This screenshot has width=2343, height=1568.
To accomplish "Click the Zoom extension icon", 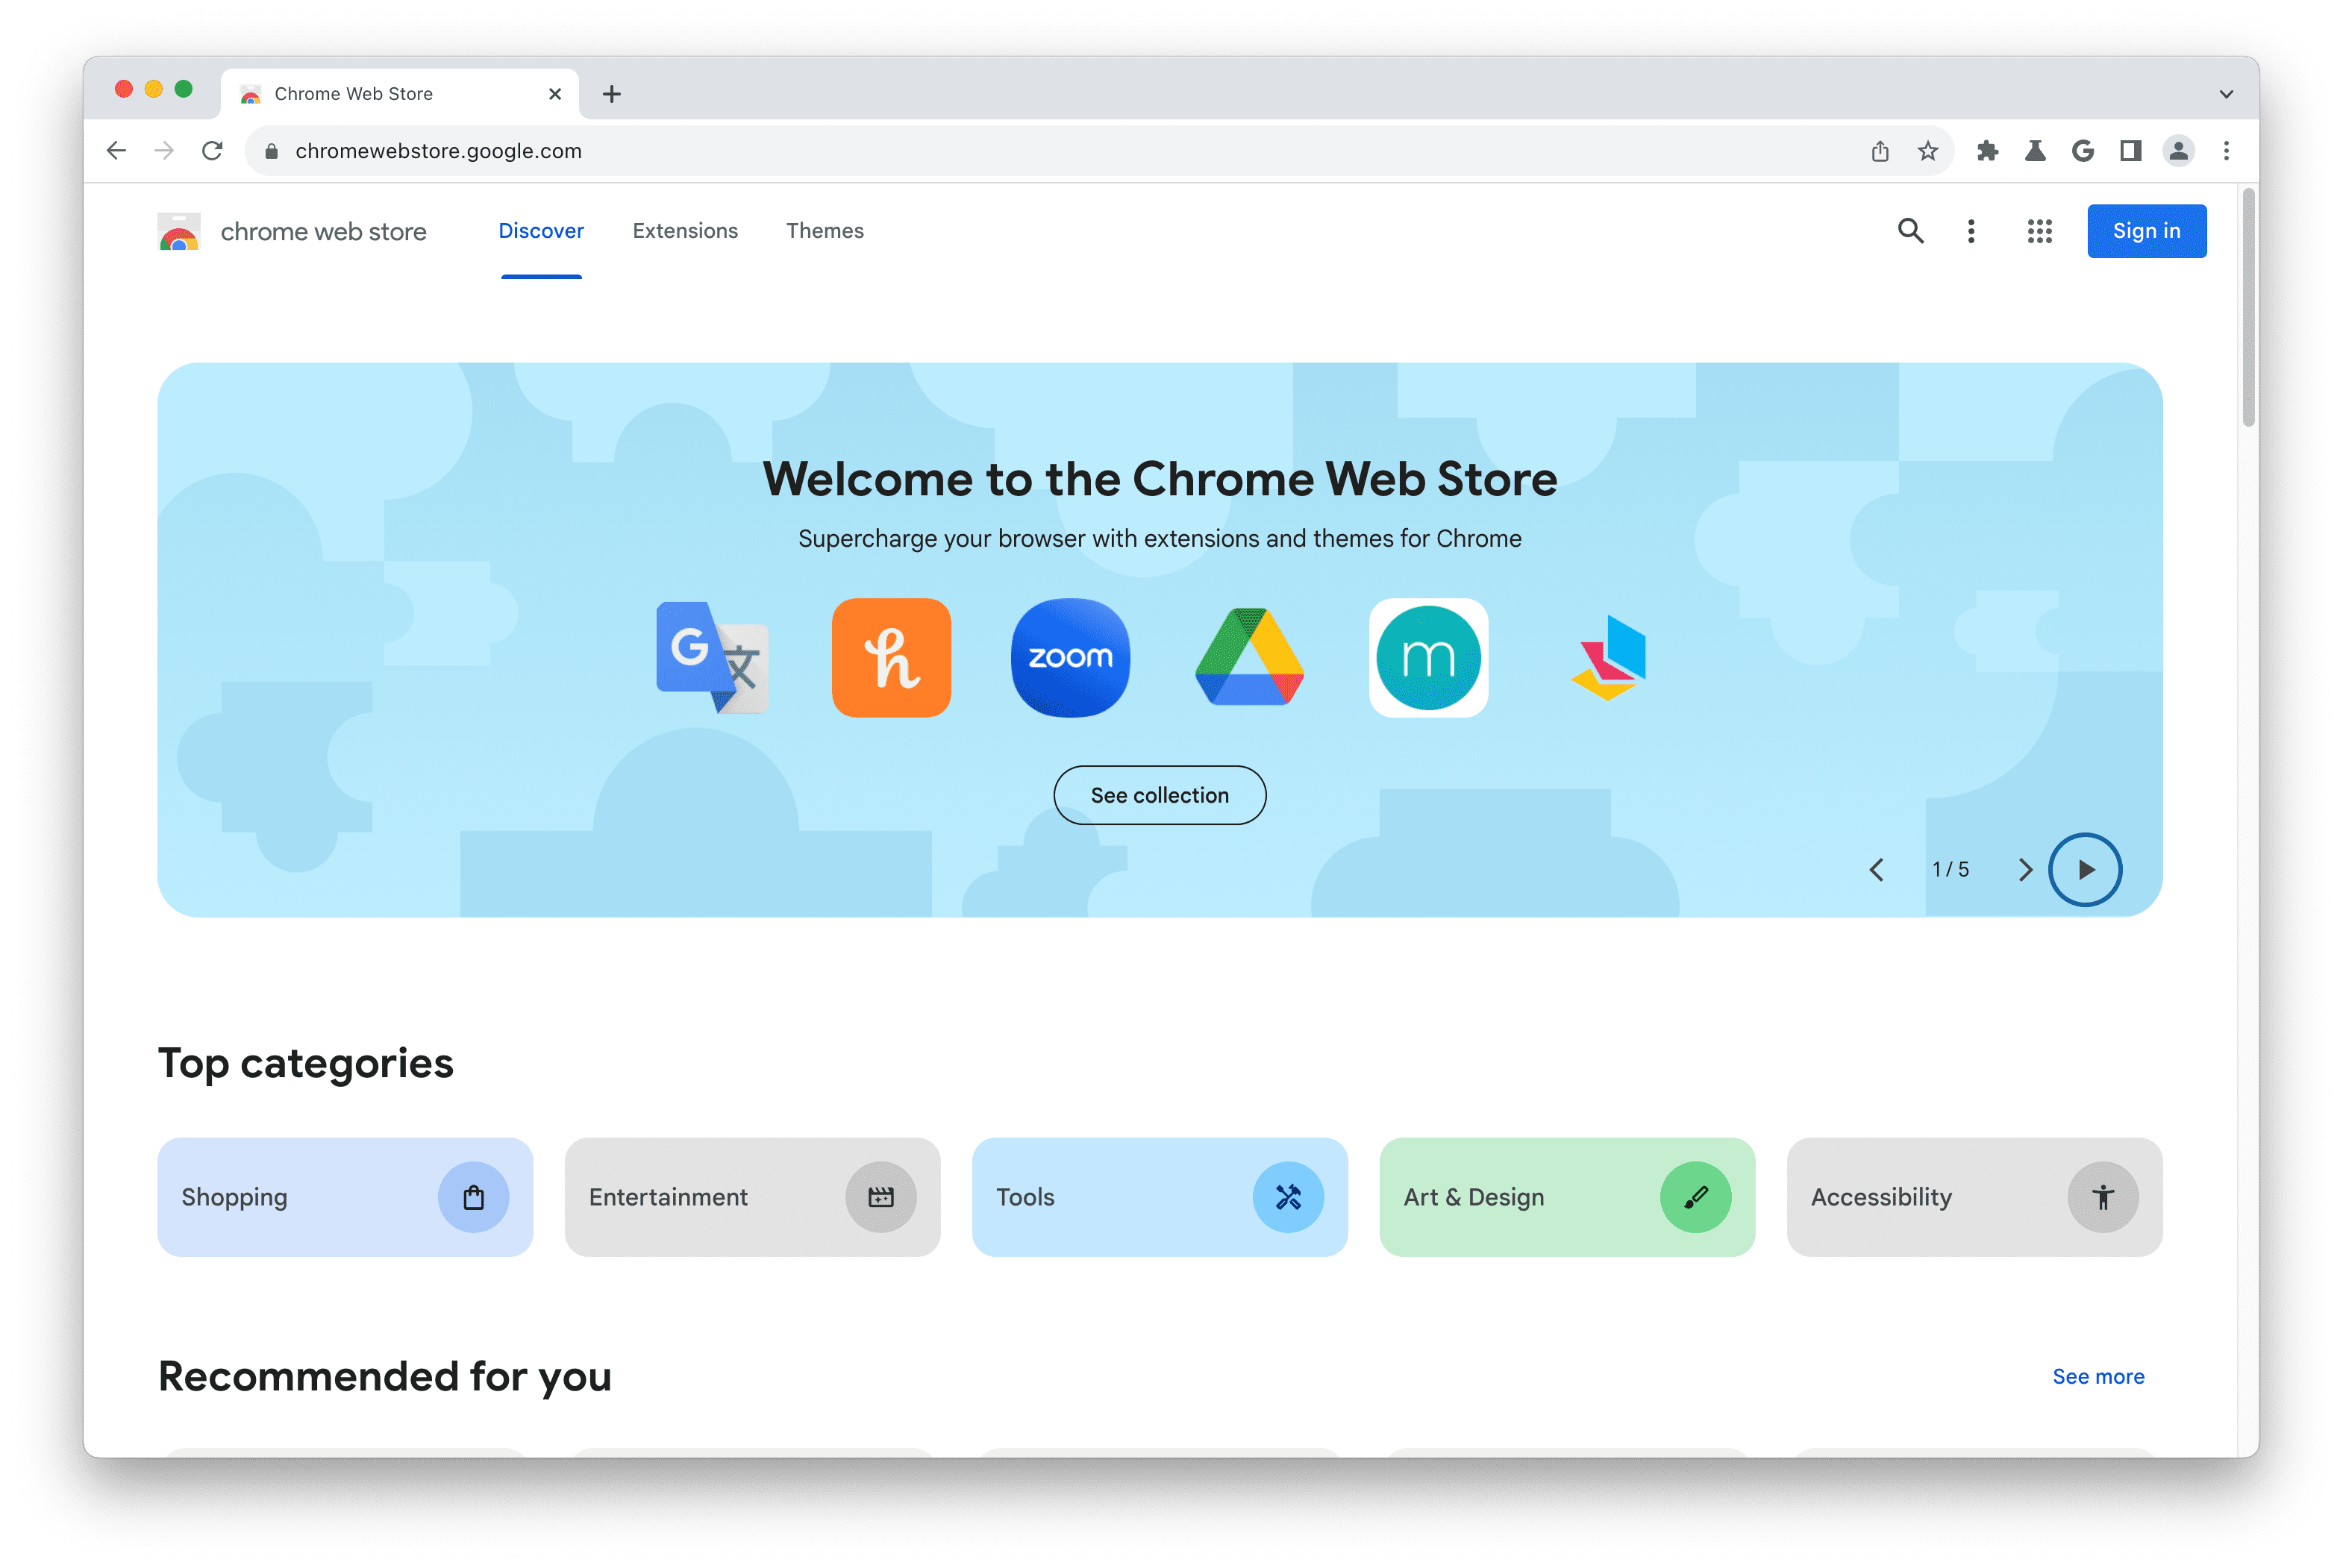I will [1069, 656].
